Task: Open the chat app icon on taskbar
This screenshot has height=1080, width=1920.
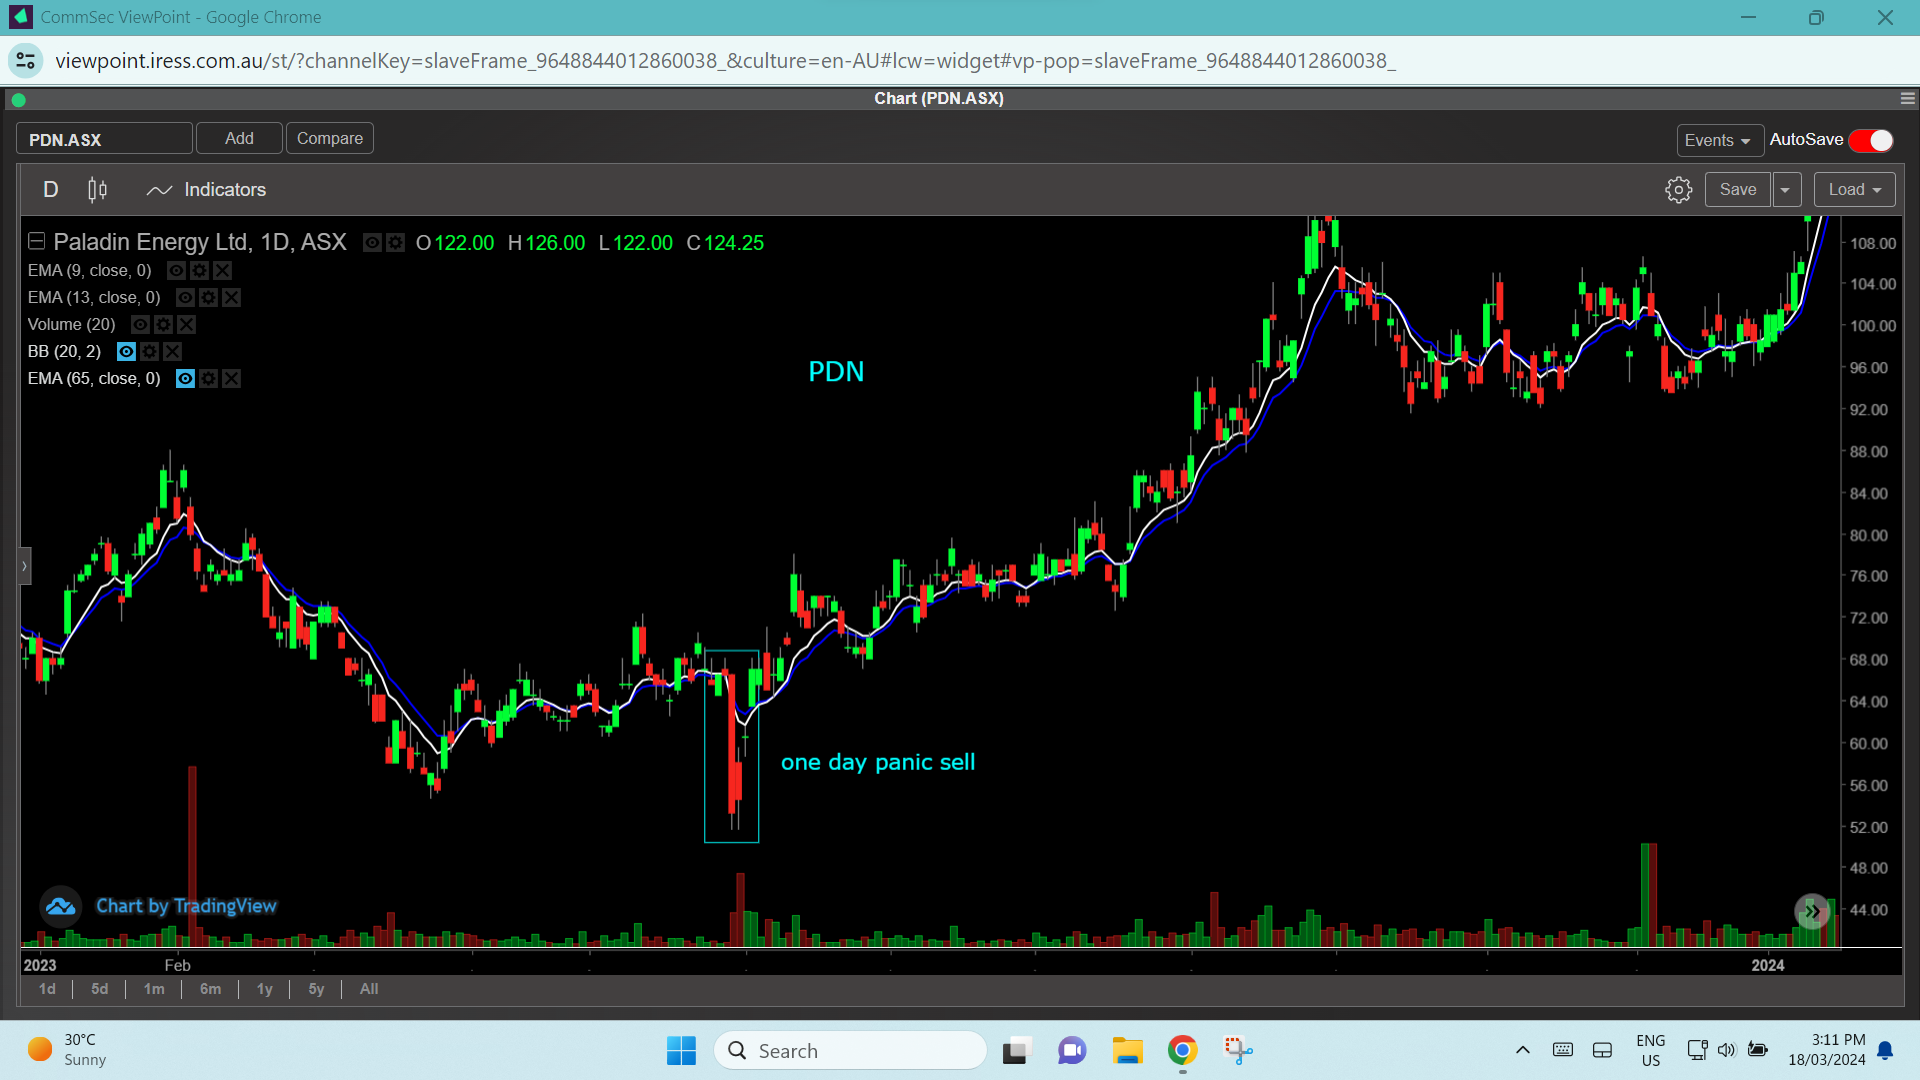Action: (1072, 1051)
